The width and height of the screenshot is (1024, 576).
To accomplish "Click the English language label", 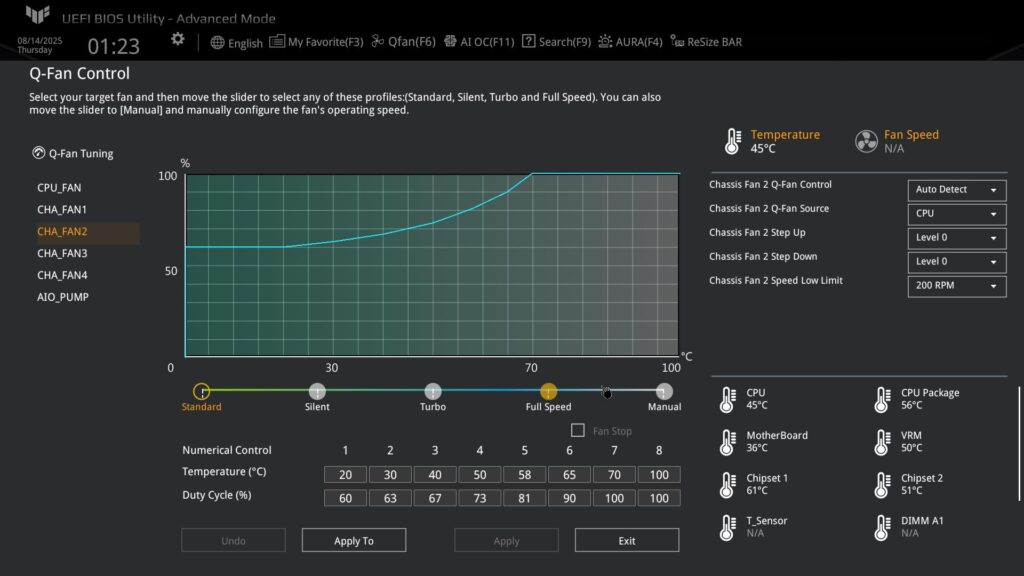I will tap(246, 43).
